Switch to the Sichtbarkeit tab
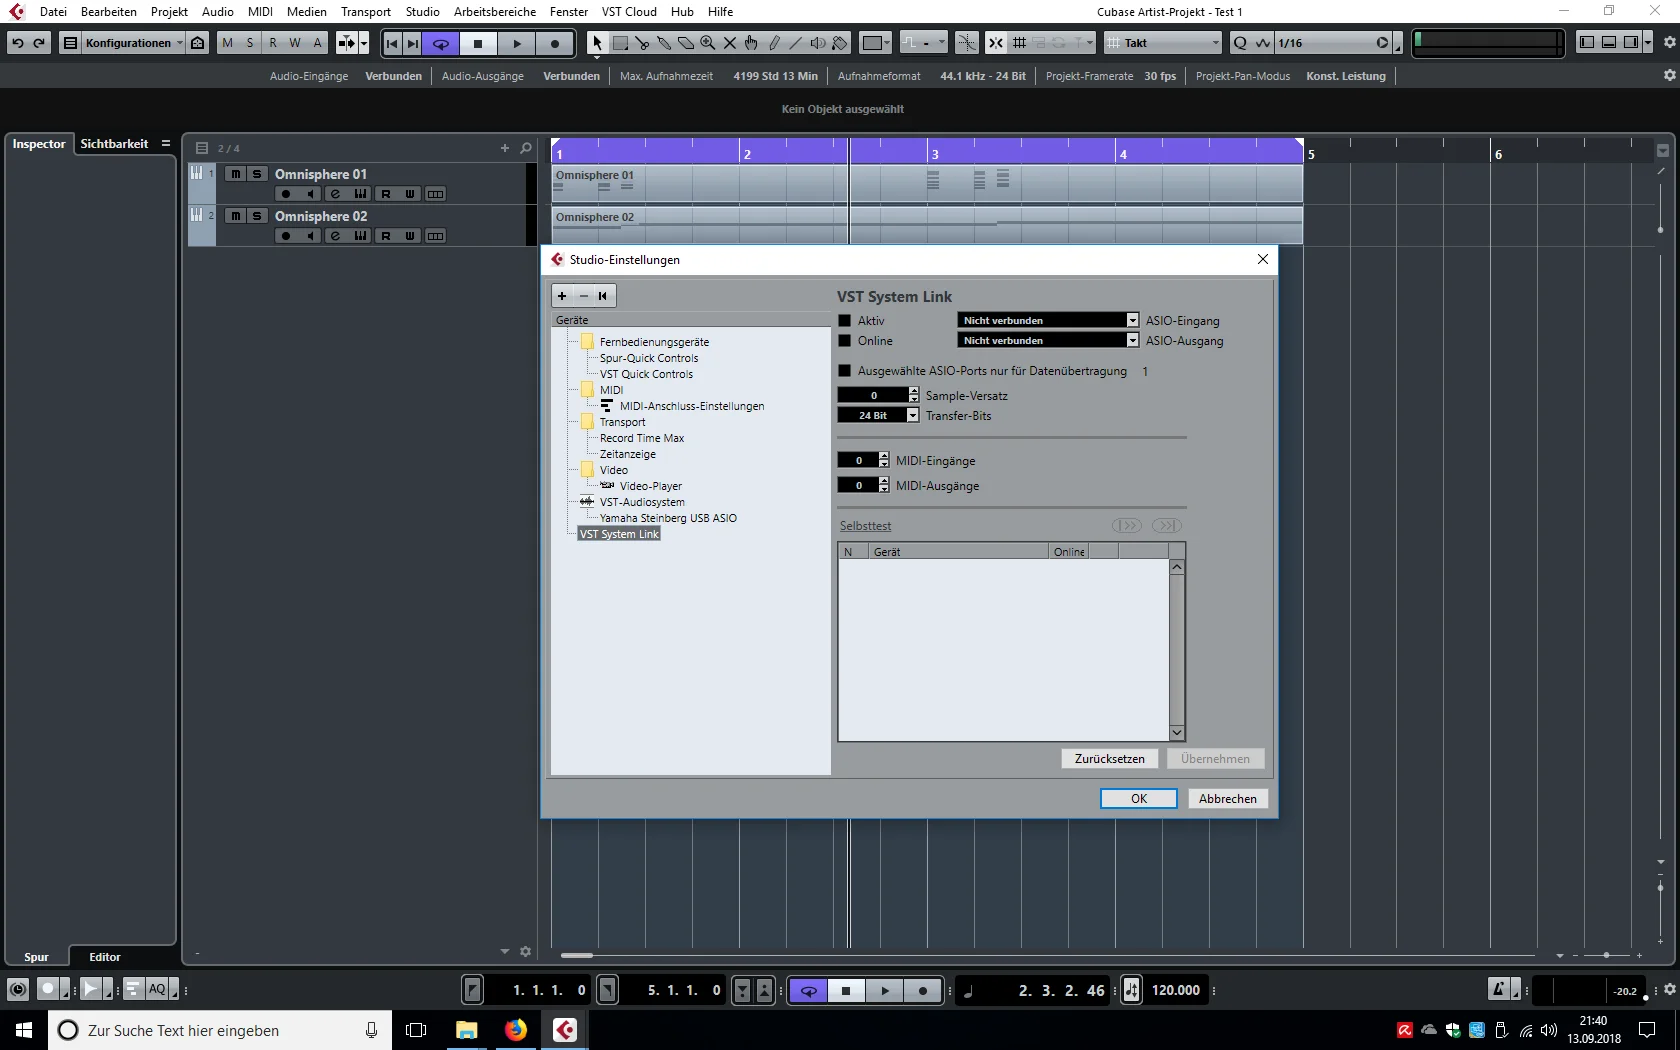The image size is (1680, 1050). coord(114,144)
